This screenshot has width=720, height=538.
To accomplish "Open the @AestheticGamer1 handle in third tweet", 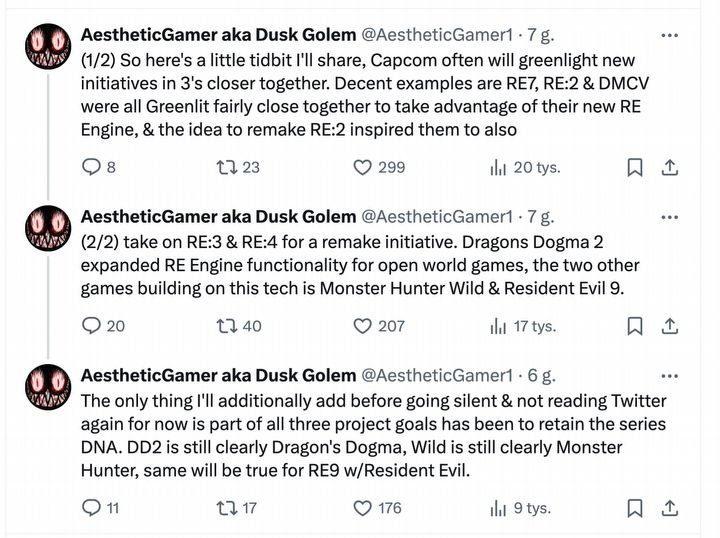I will pos(436,375).
